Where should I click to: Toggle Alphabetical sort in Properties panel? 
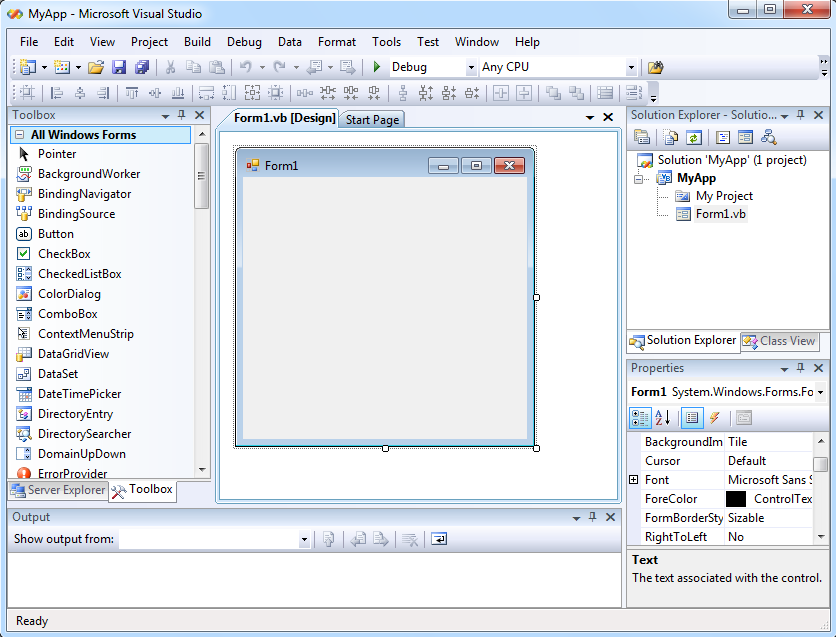pyautogui.click(x=662, y=418)
